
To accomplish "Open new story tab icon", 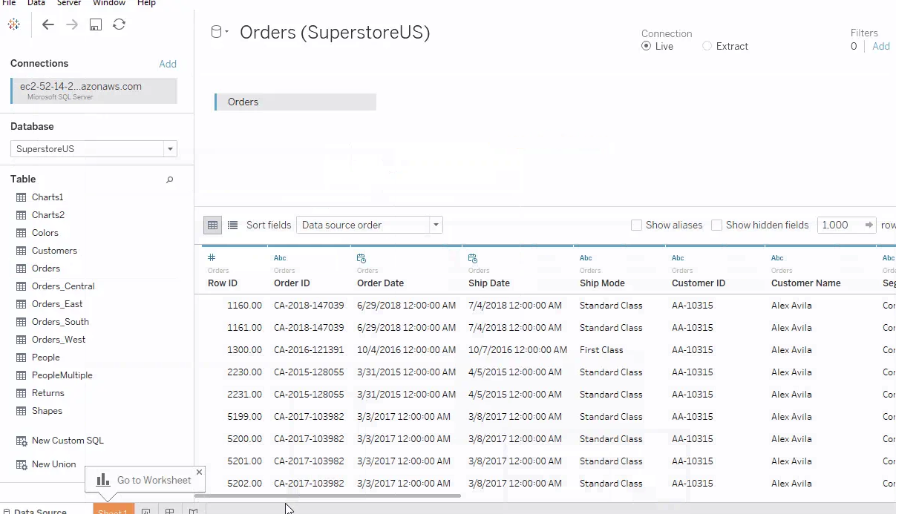I will pos(193,511).
